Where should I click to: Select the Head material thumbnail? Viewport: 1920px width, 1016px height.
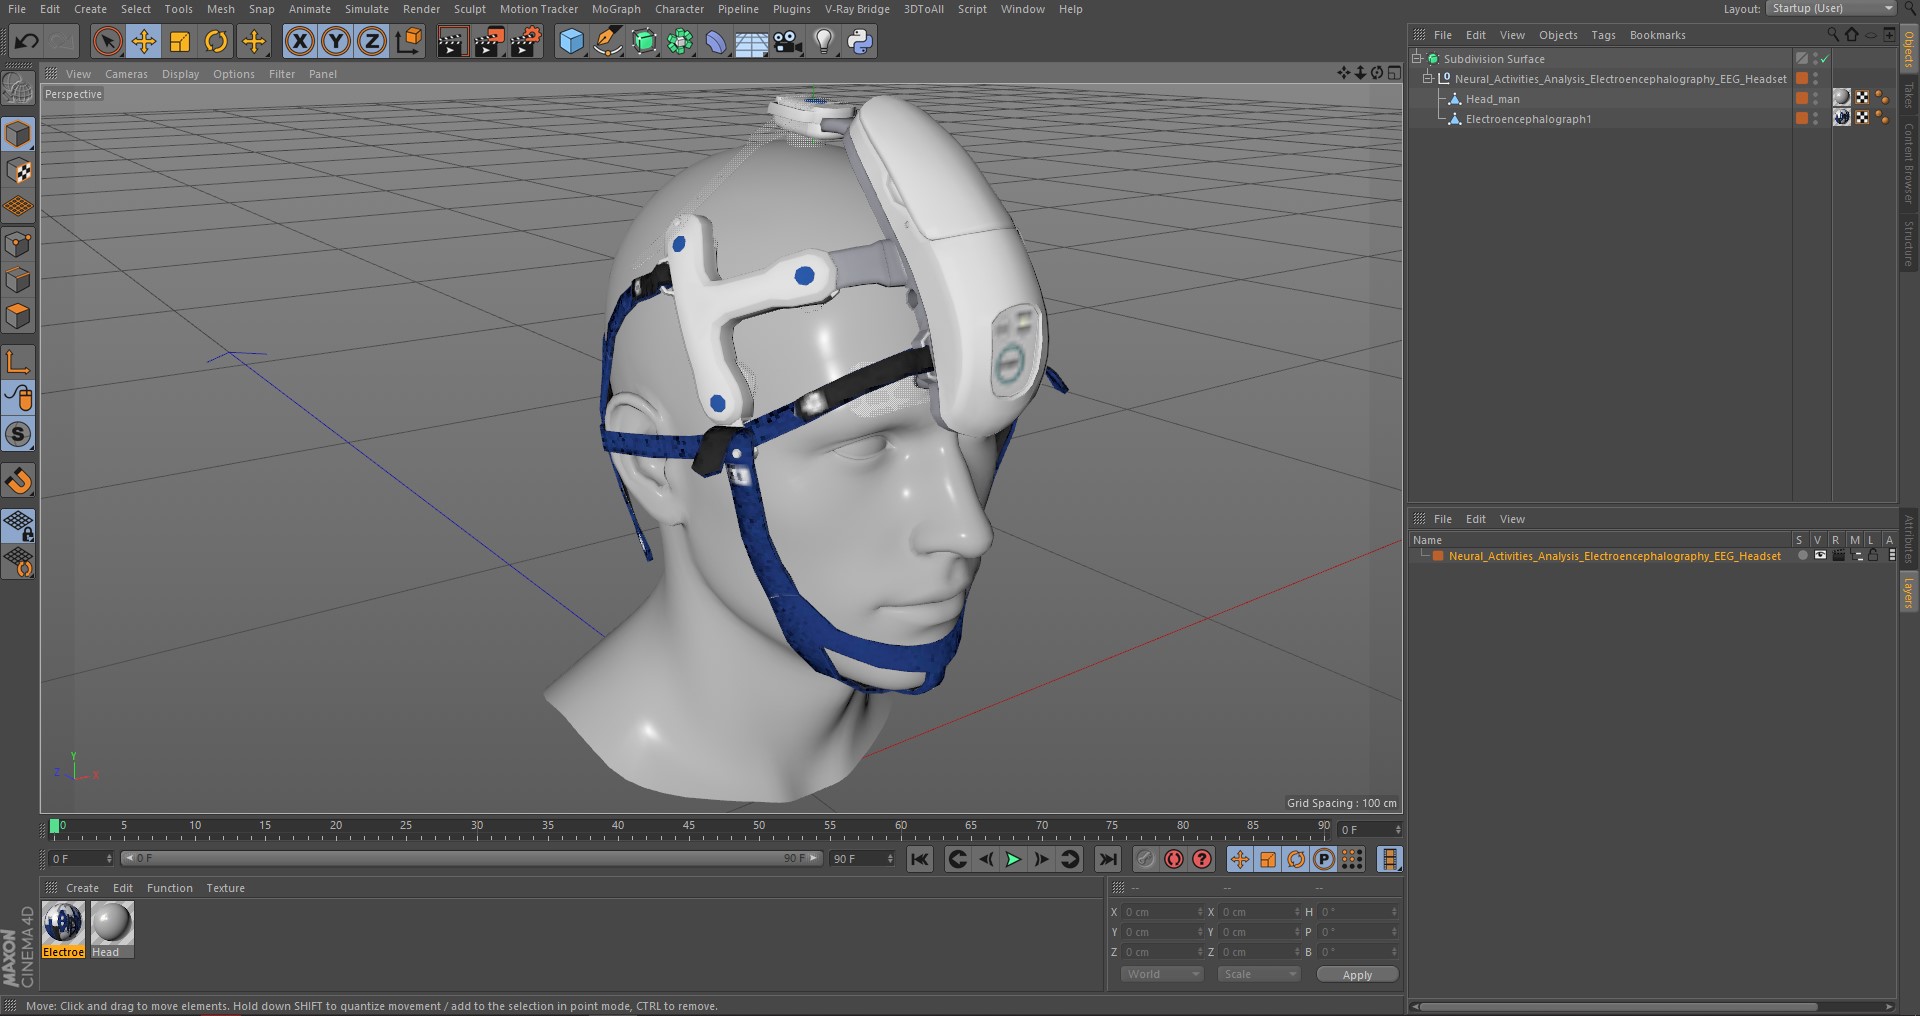click(112, 923)
